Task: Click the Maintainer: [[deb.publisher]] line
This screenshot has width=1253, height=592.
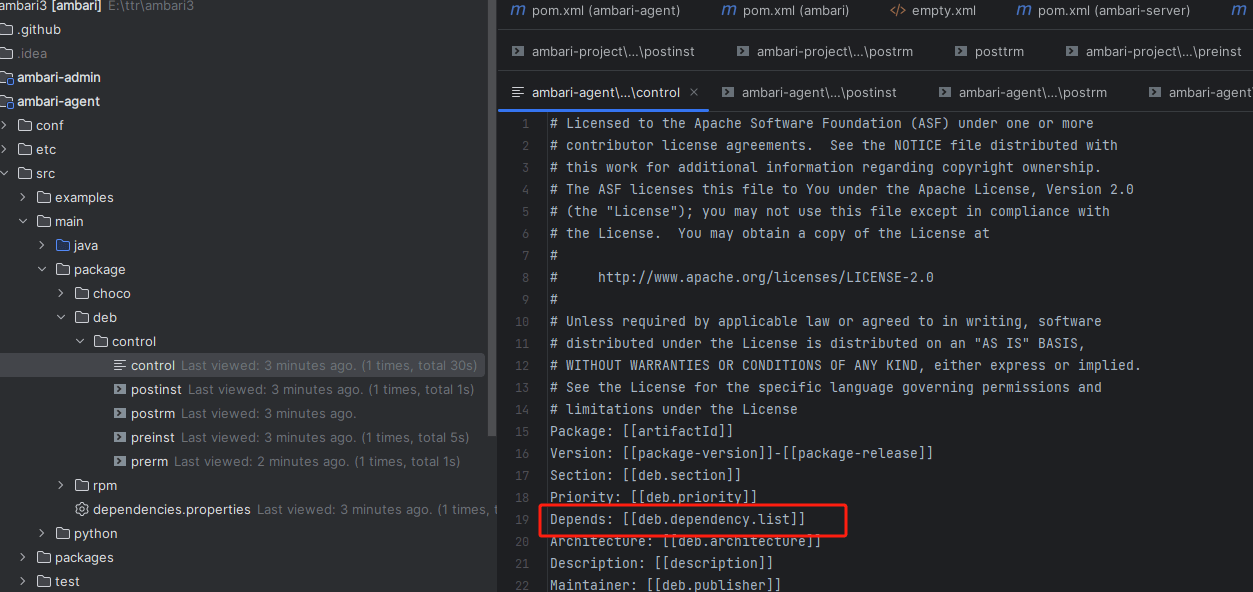Action: 665,585
